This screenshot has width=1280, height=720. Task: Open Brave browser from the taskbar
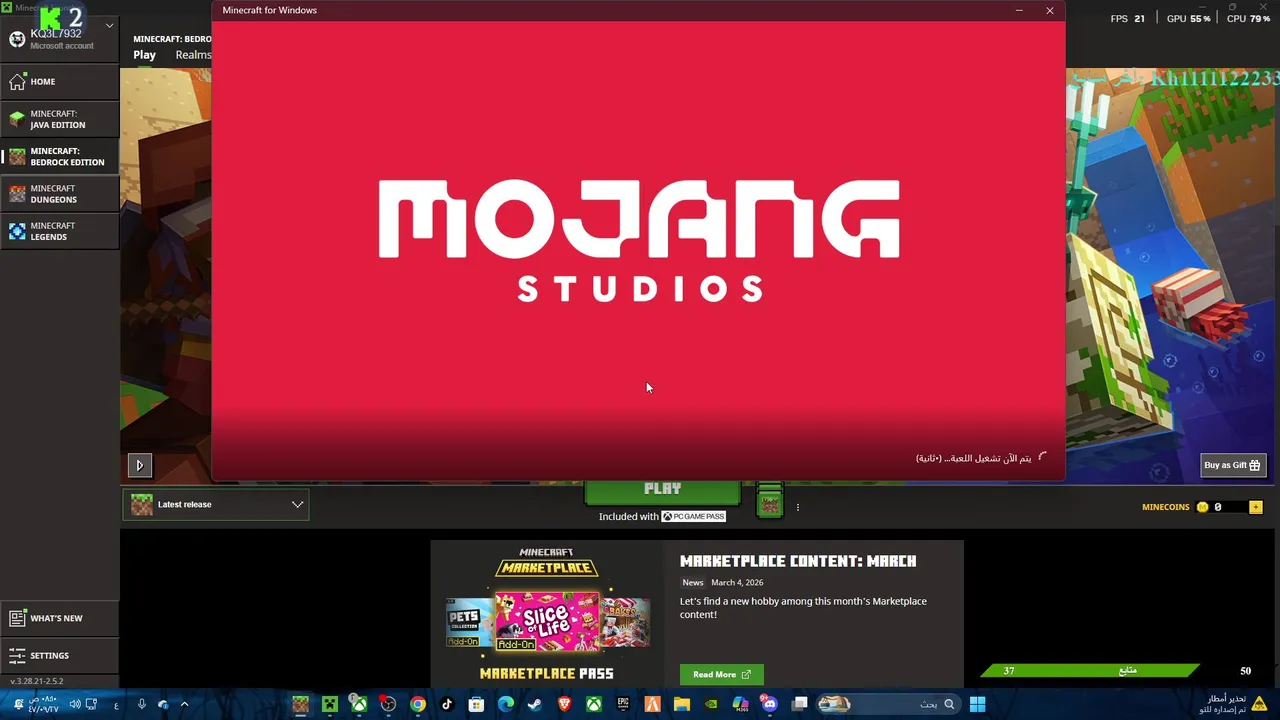pyautogui.click(x=565, y=704)
